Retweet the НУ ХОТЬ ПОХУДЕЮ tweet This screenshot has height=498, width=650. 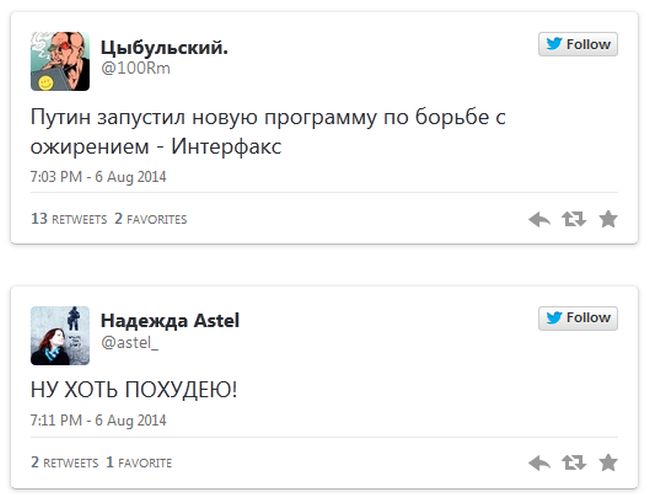[x=573, y=463]
